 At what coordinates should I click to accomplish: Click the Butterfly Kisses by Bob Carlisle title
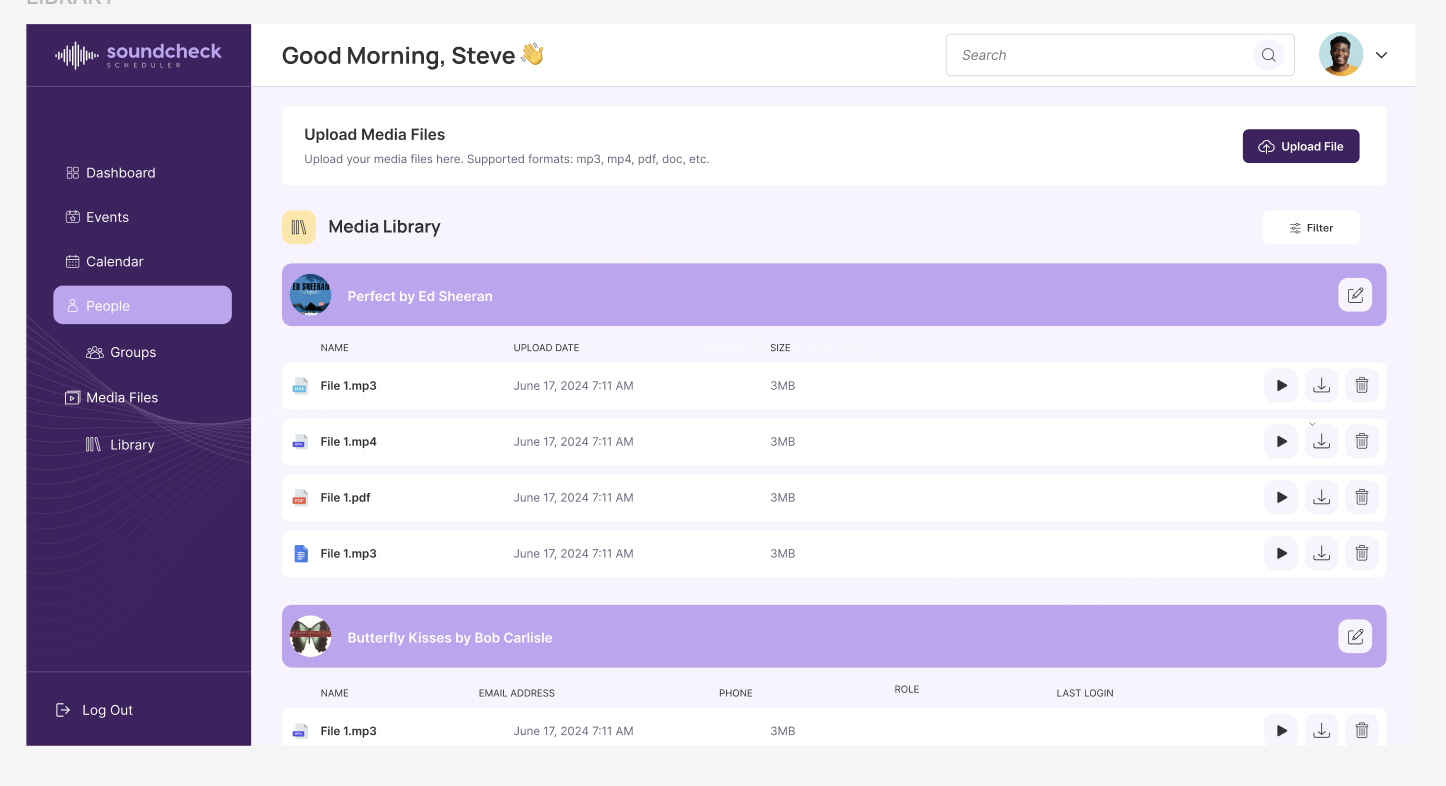point(449,637)
